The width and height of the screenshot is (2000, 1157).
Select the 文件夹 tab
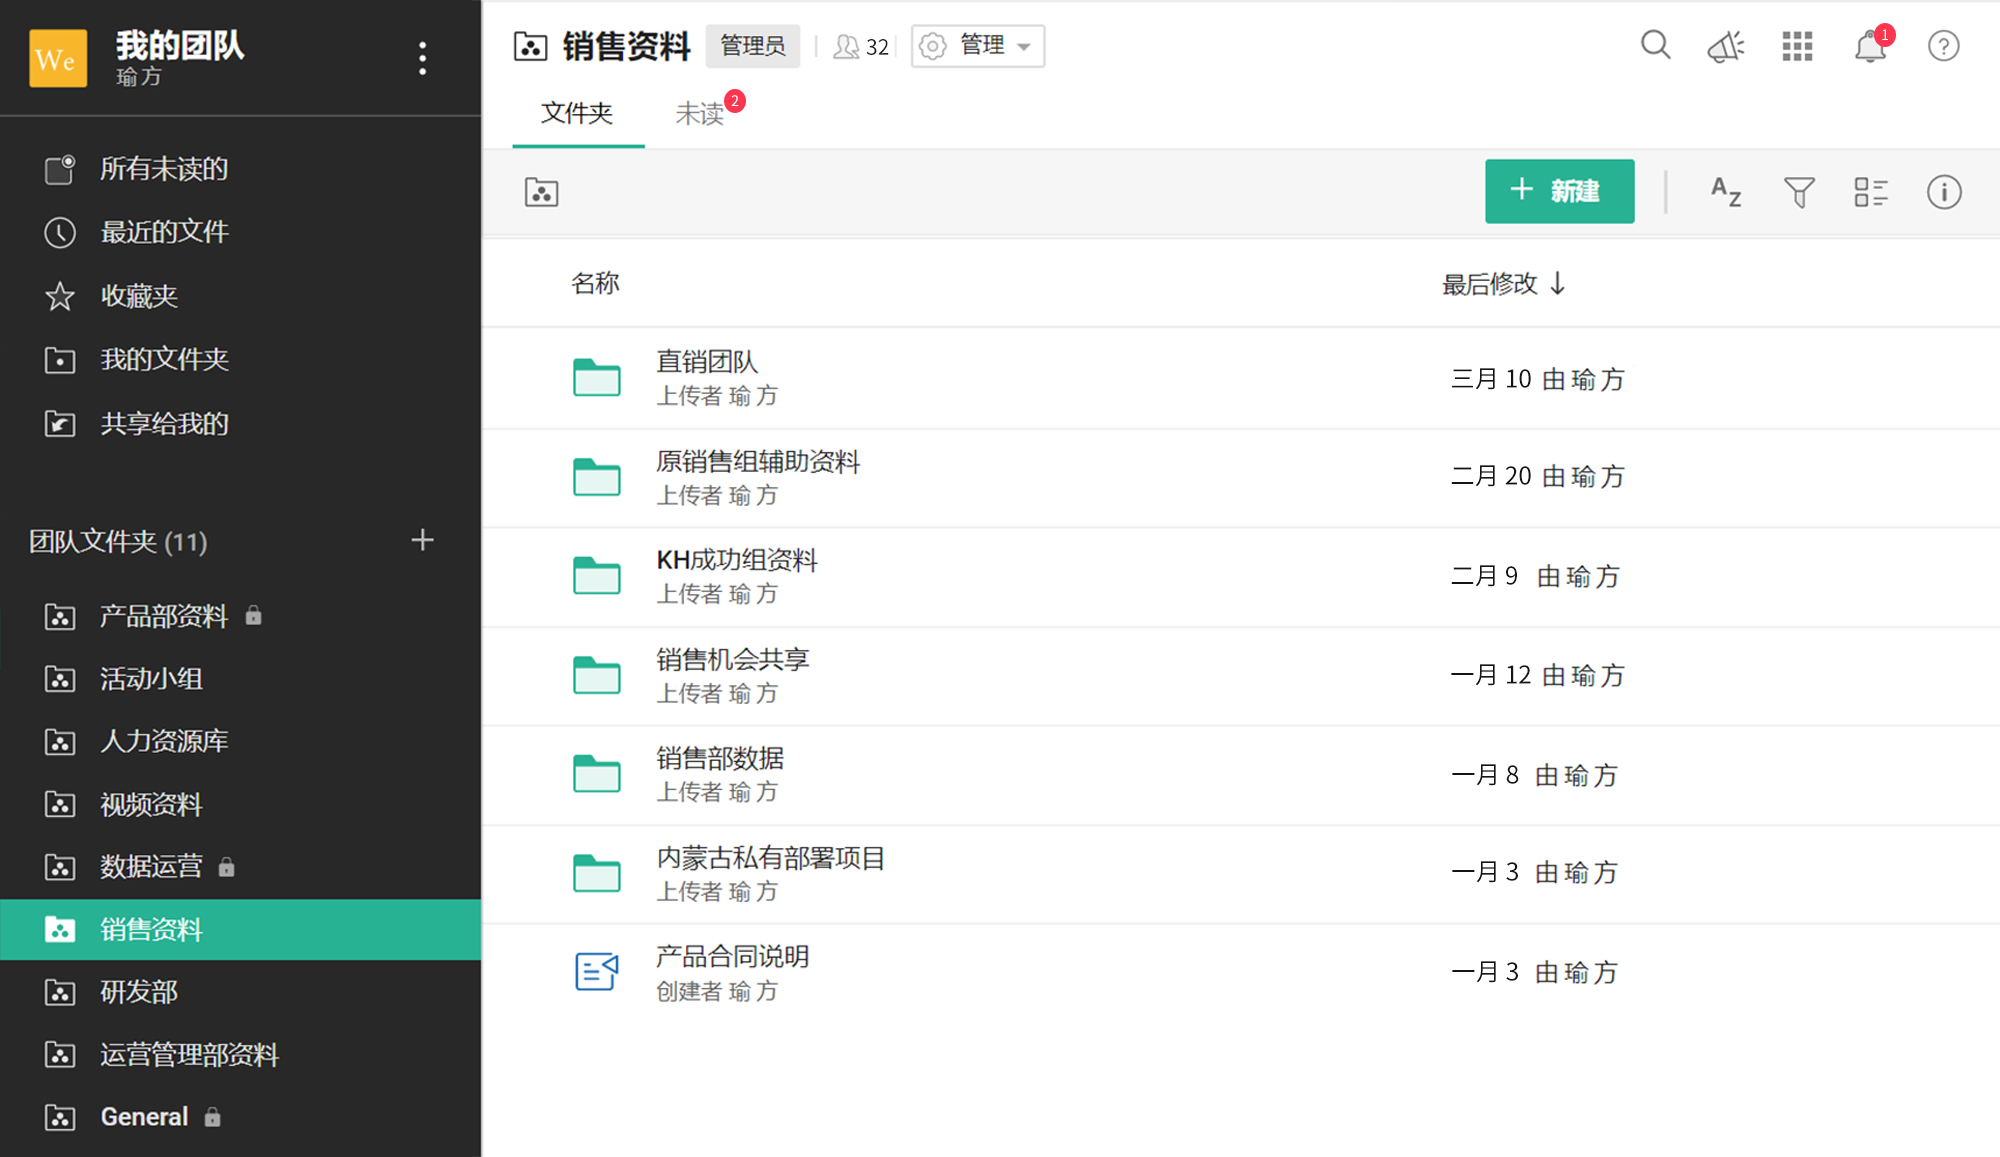[x=577, y=114]
